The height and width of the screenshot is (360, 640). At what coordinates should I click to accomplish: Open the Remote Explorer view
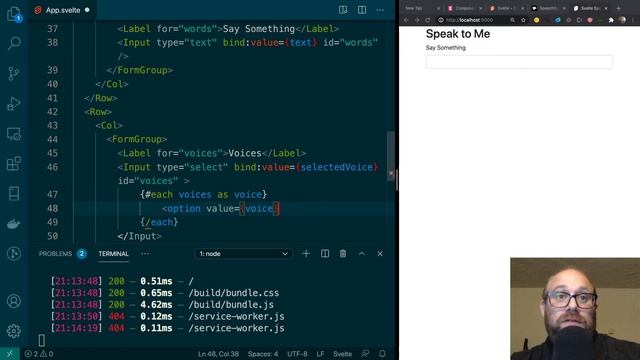pos(14,134)
